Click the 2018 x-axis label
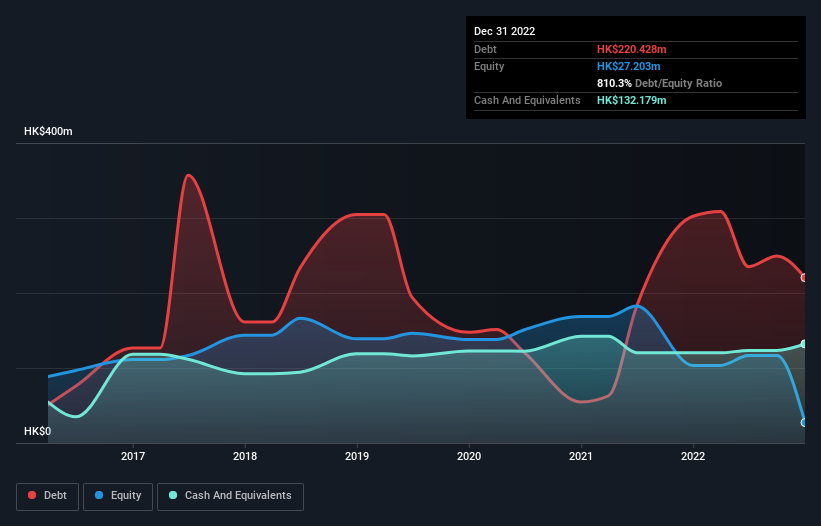 pos(245,456)
